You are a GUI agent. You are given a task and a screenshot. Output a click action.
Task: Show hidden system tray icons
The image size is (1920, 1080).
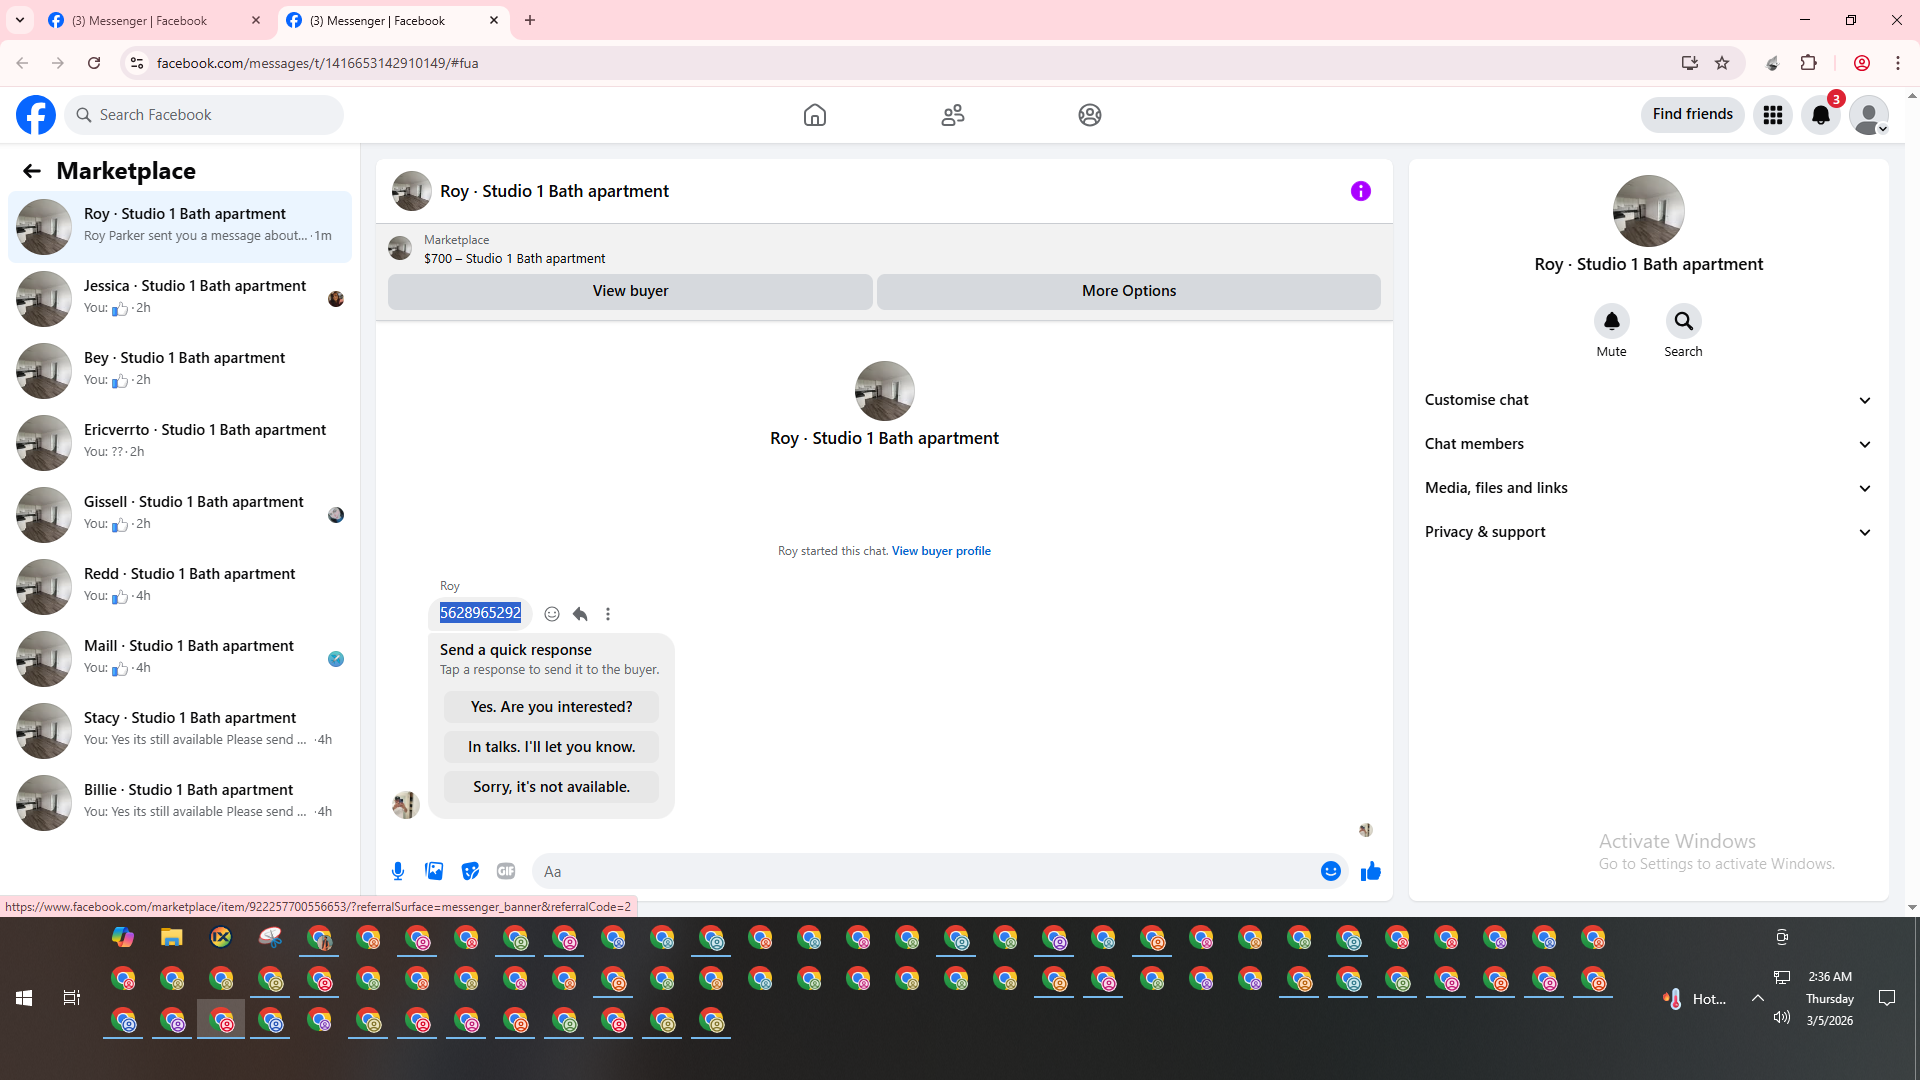click(x=1757, y=998)
